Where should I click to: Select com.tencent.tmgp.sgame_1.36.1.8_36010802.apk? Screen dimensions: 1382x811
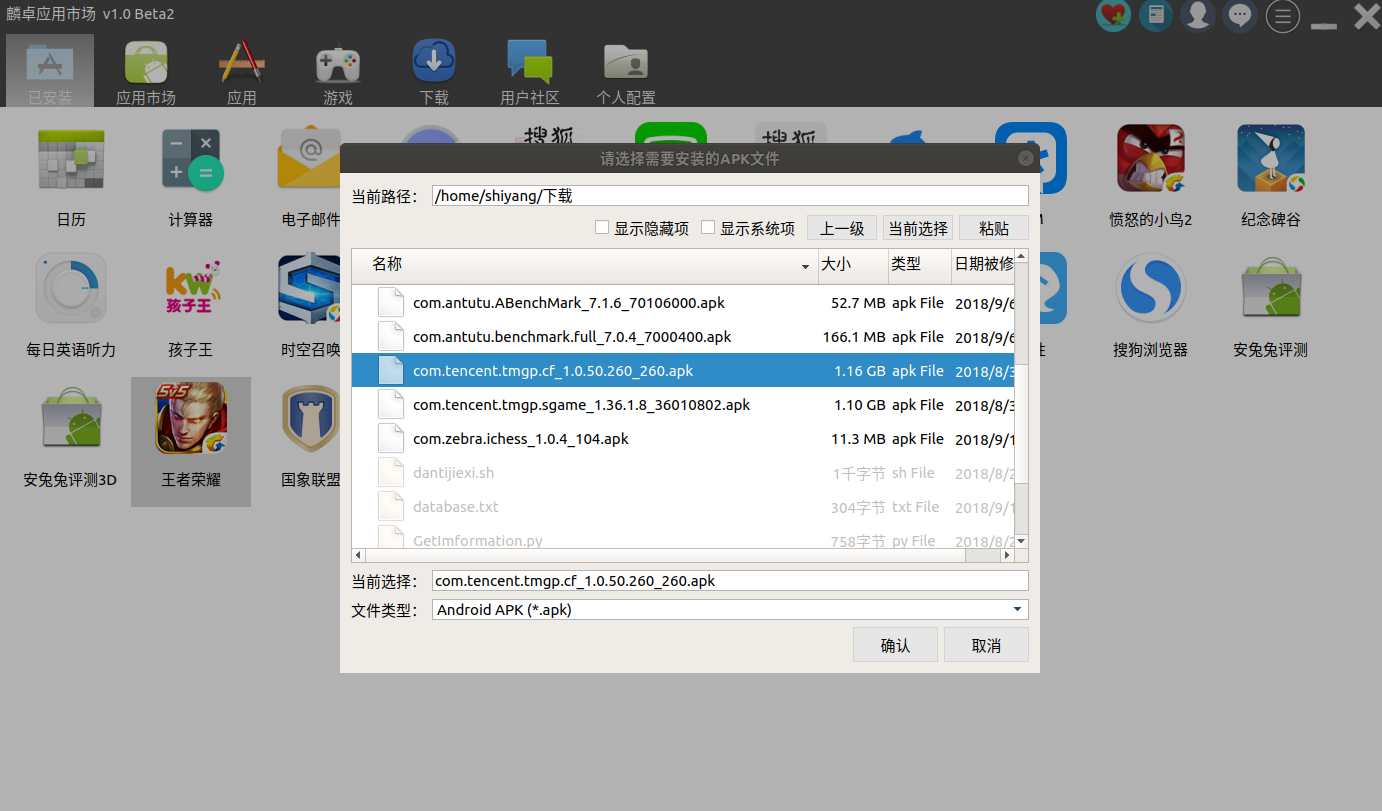pyautogui.click(x=684, y=405)
